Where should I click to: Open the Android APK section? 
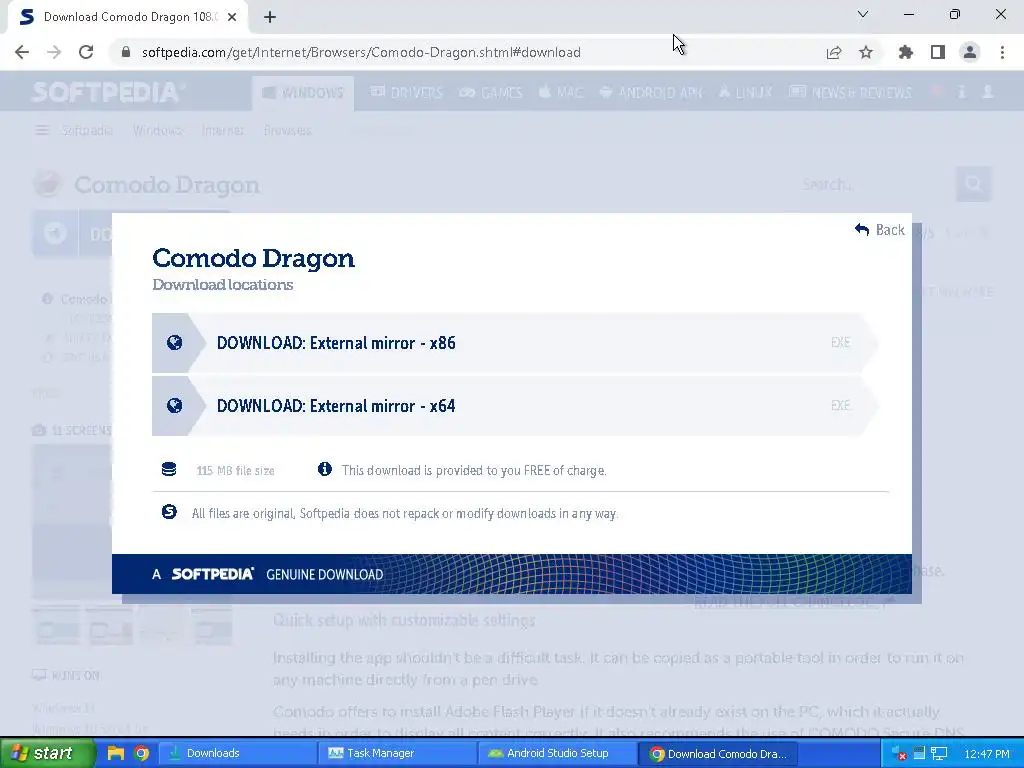point(651,93)
